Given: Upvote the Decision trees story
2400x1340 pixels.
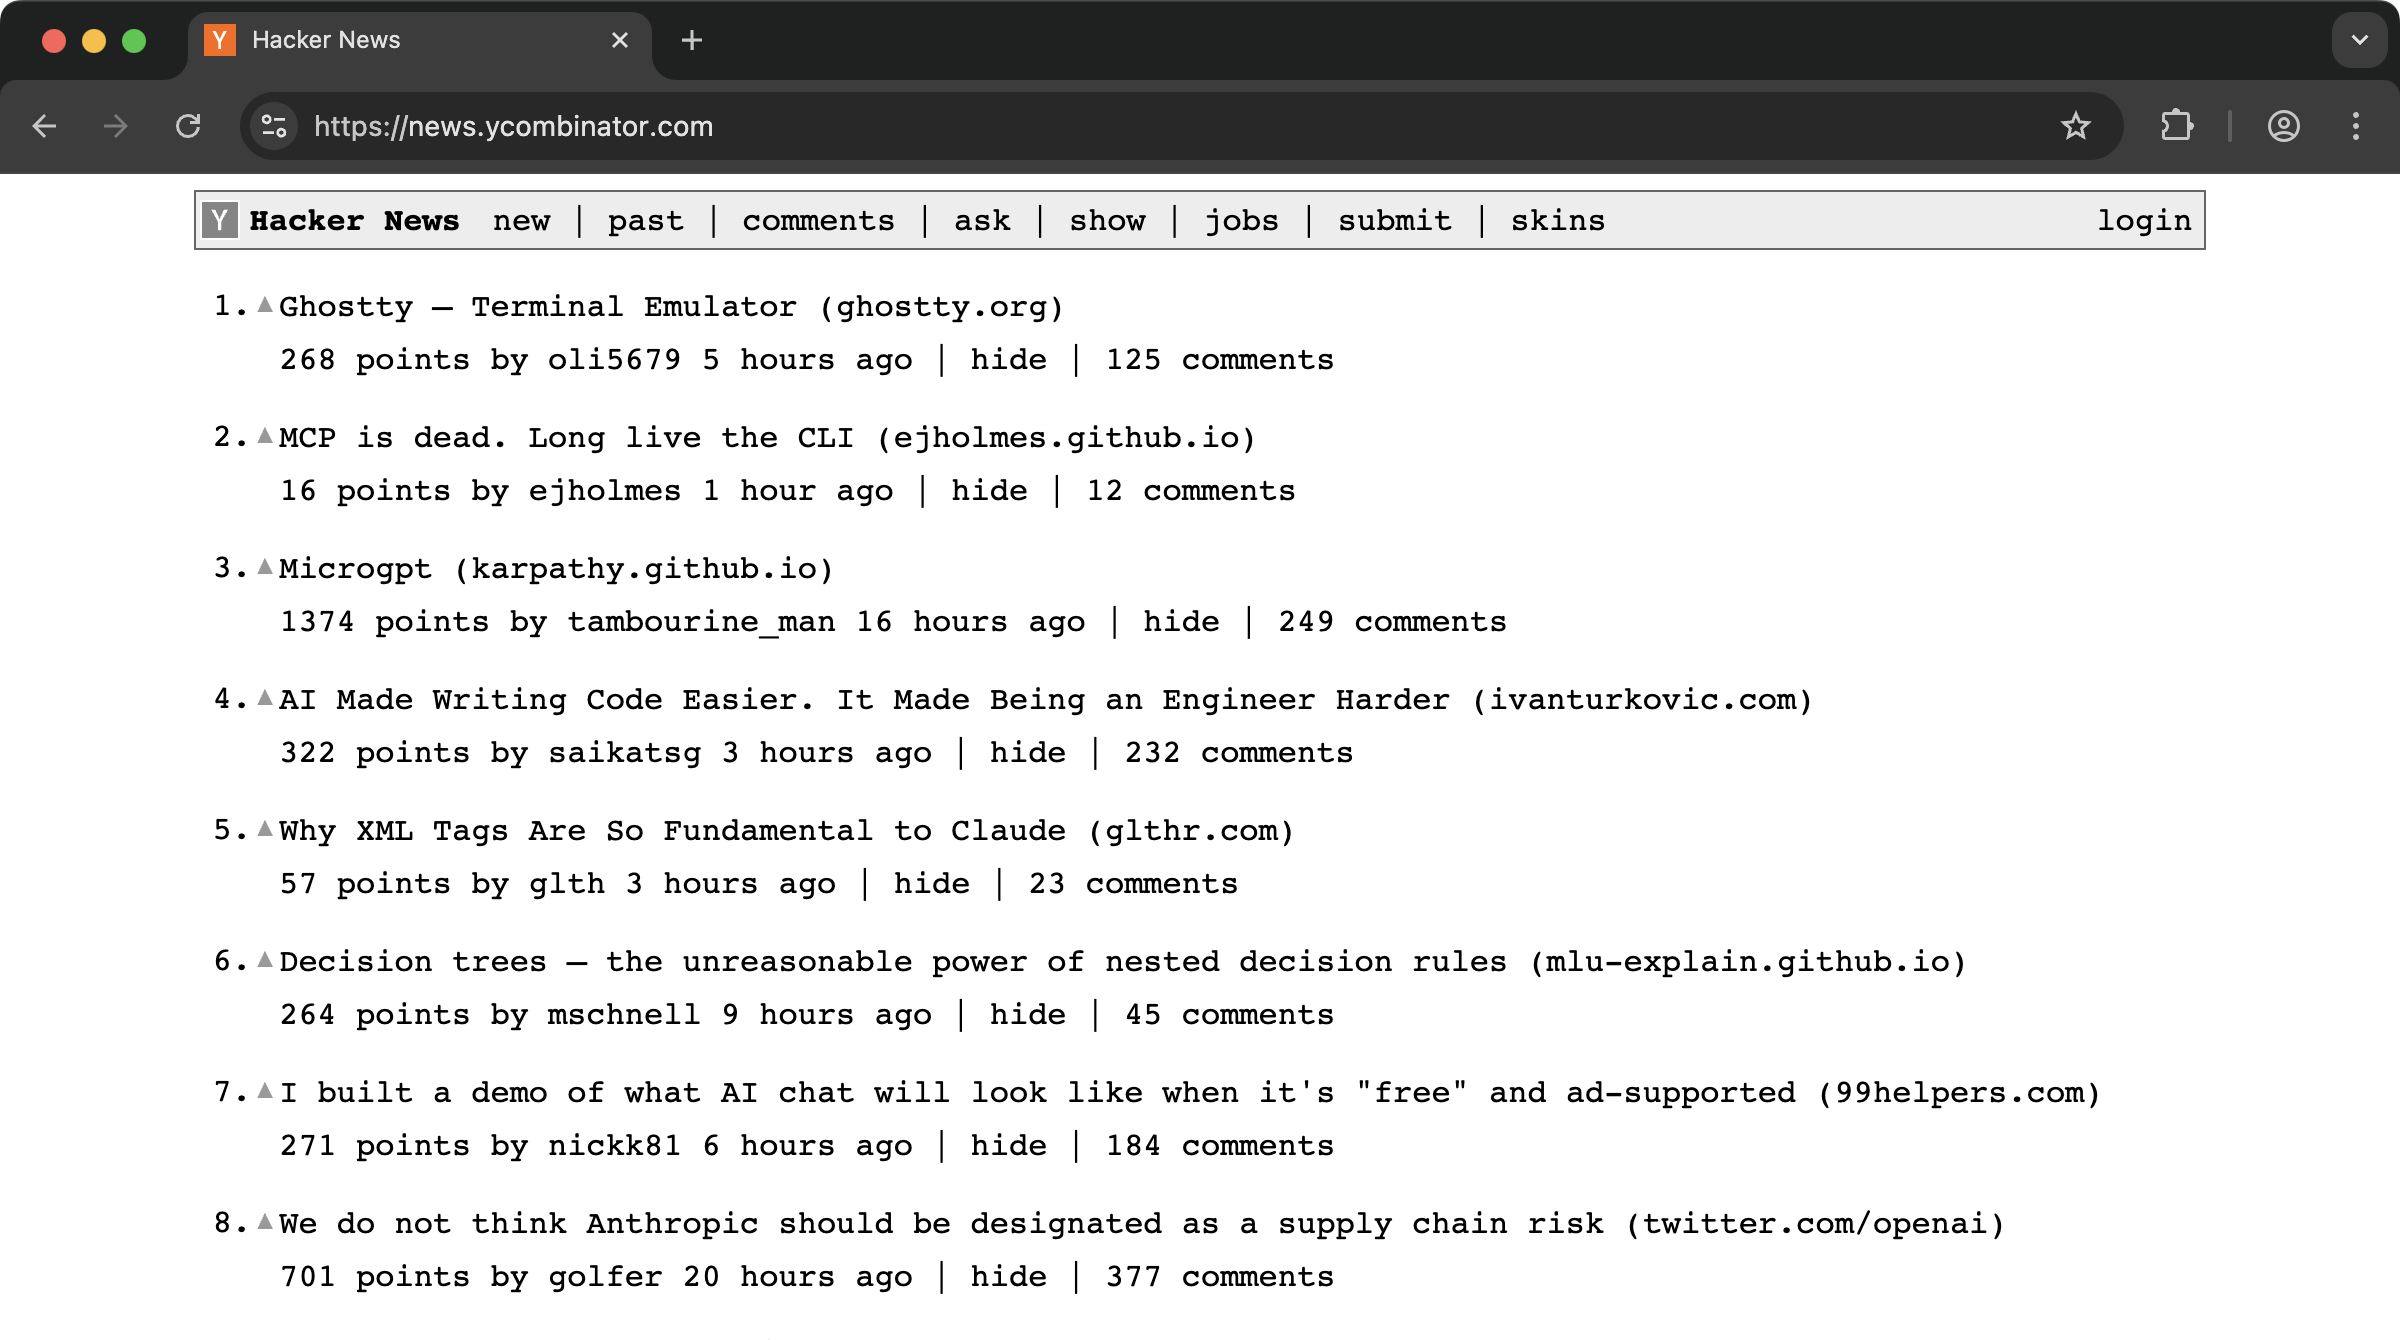Looking at the screenshot, I should pos(265,960).
